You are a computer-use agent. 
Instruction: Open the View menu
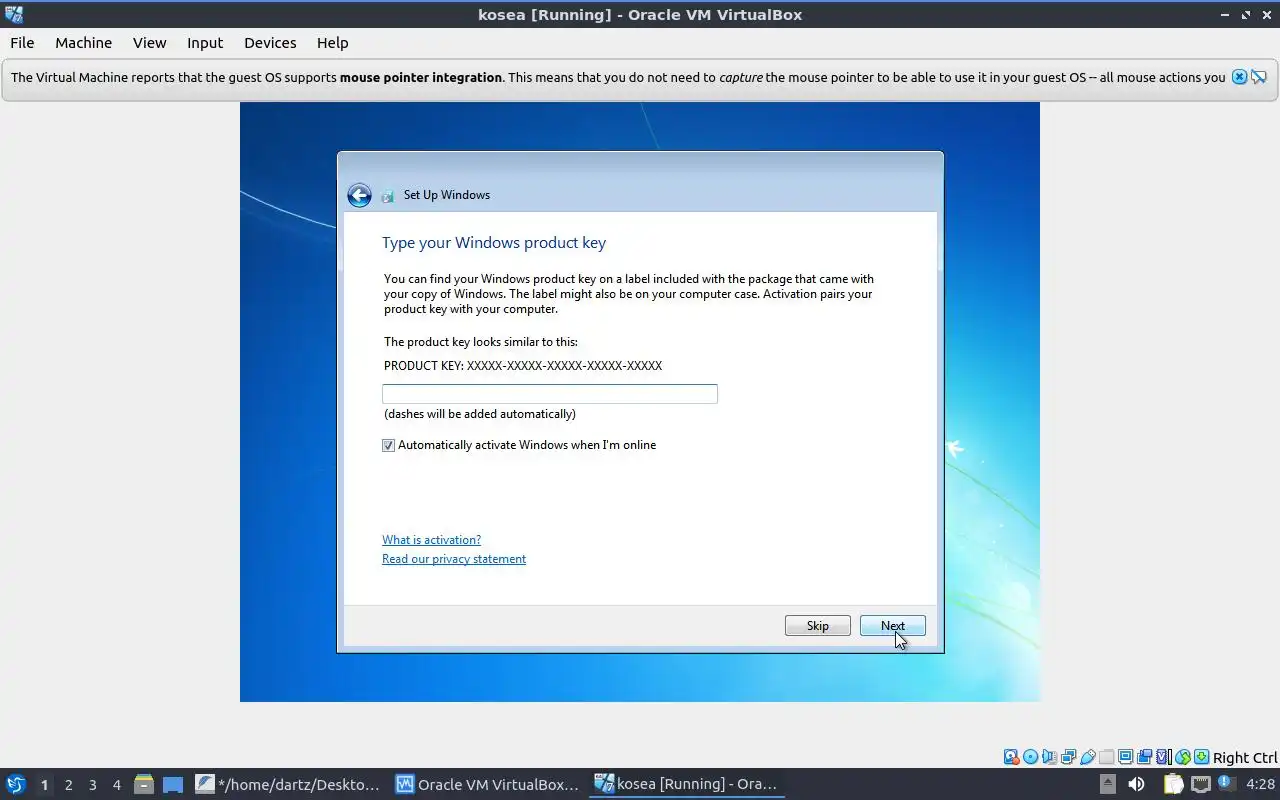click(x=149, y=43)
